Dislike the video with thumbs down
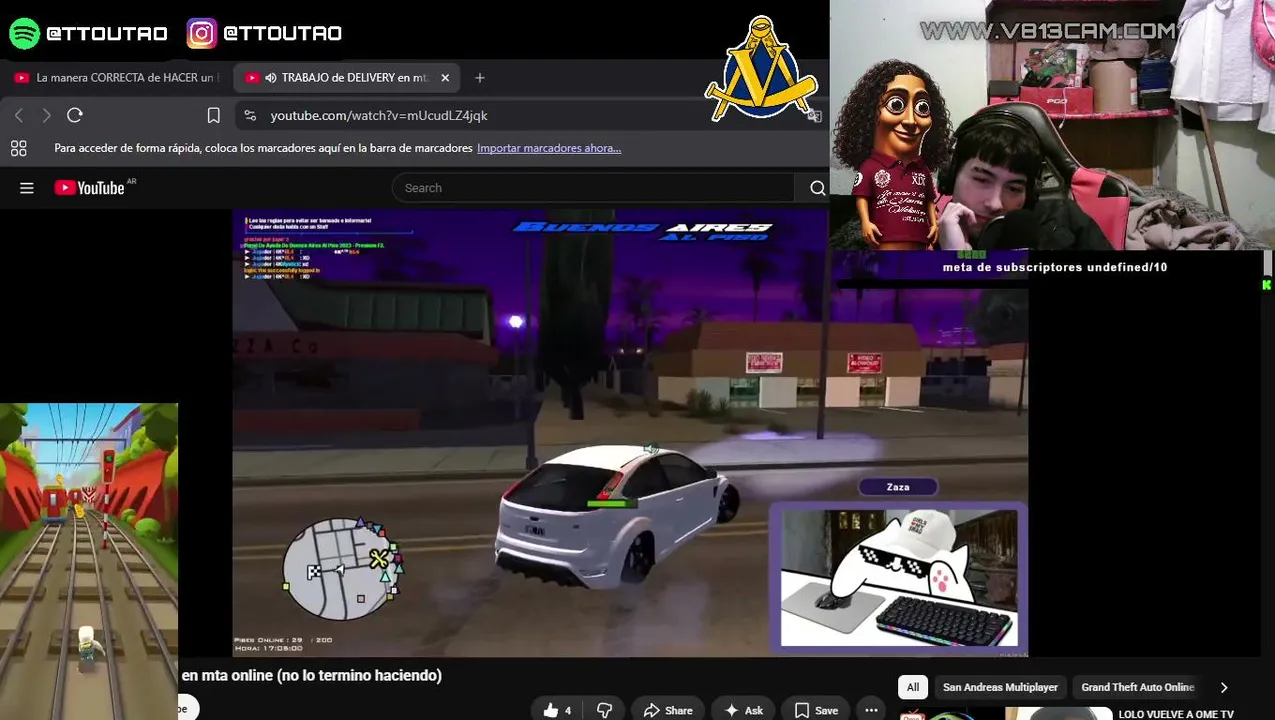The image size is (1275, 720). [x=604, y=710]
